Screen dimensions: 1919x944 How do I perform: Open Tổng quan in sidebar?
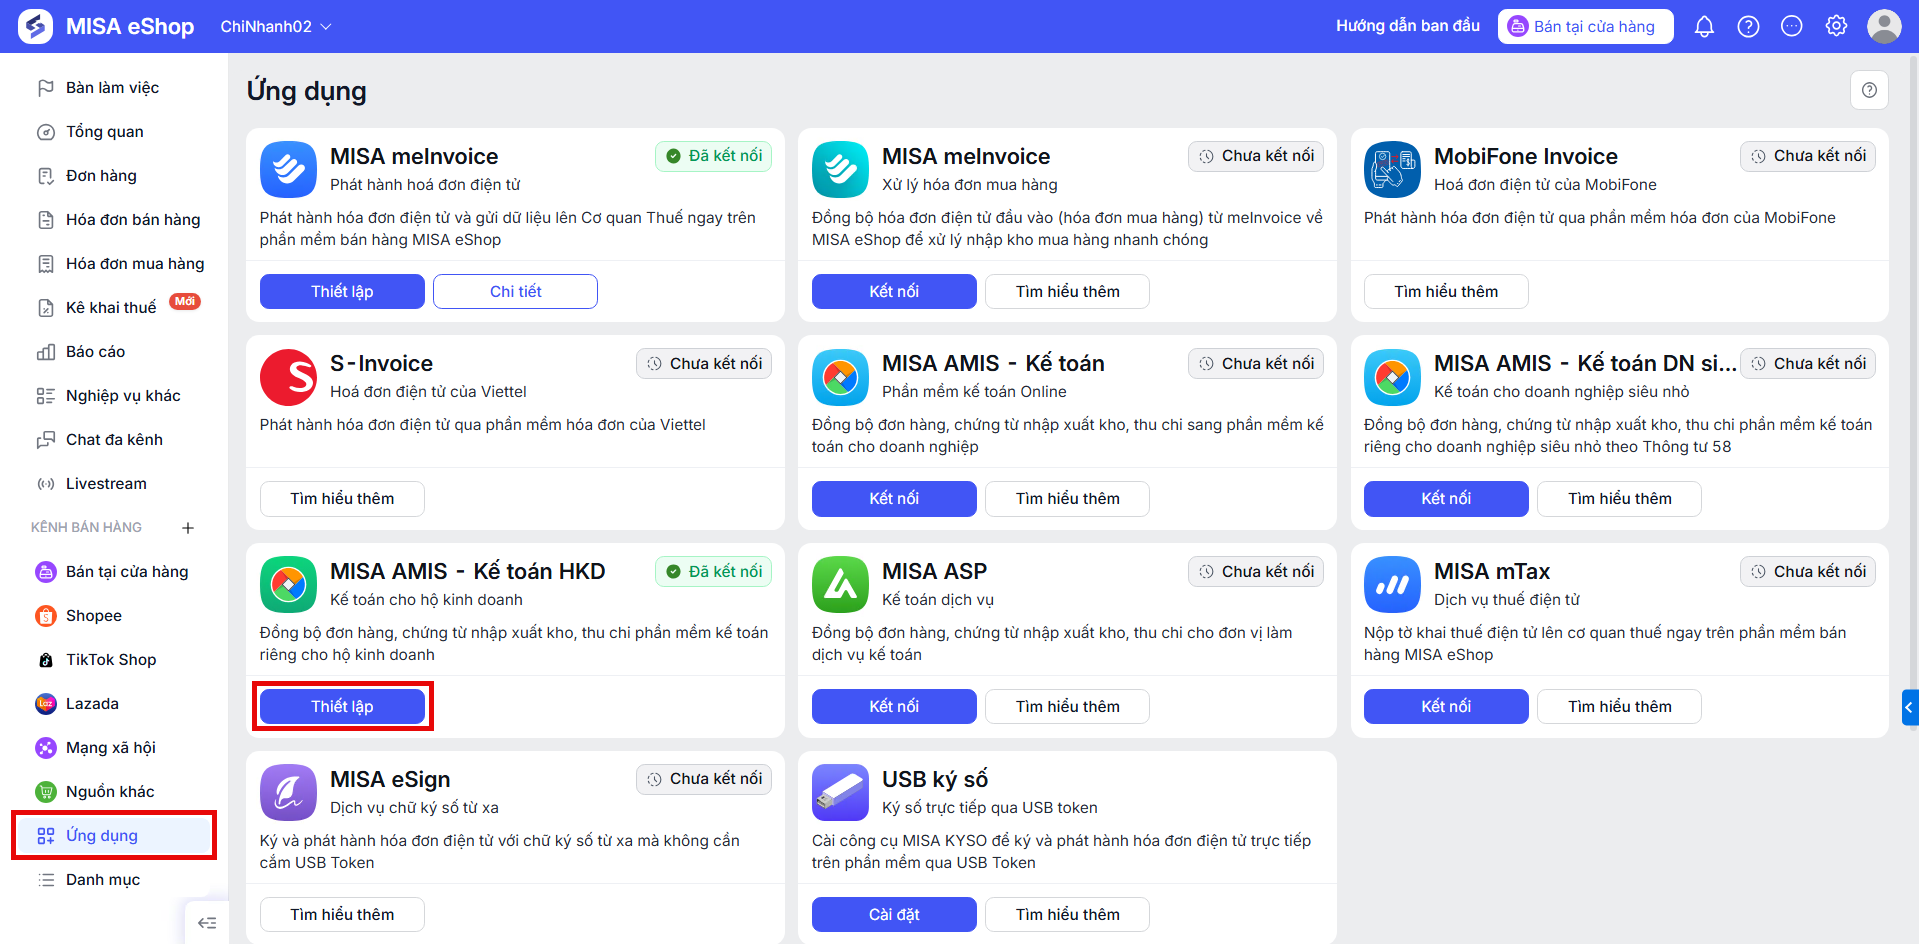pos(114,132)
